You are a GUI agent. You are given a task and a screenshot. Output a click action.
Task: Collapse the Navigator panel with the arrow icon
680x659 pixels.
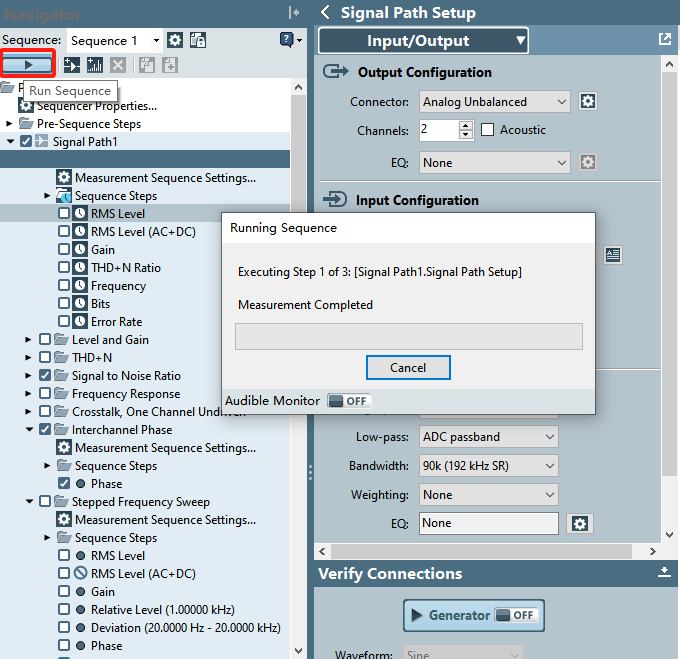pyautogui.click(x=293, y=12)
